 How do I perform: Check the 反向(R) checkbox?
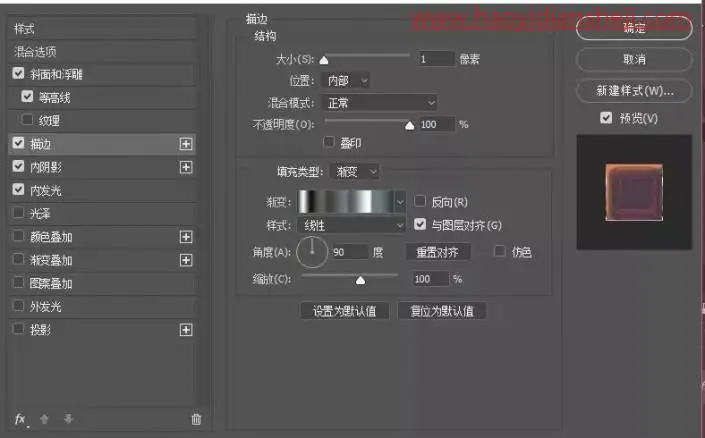coord(420,201)
